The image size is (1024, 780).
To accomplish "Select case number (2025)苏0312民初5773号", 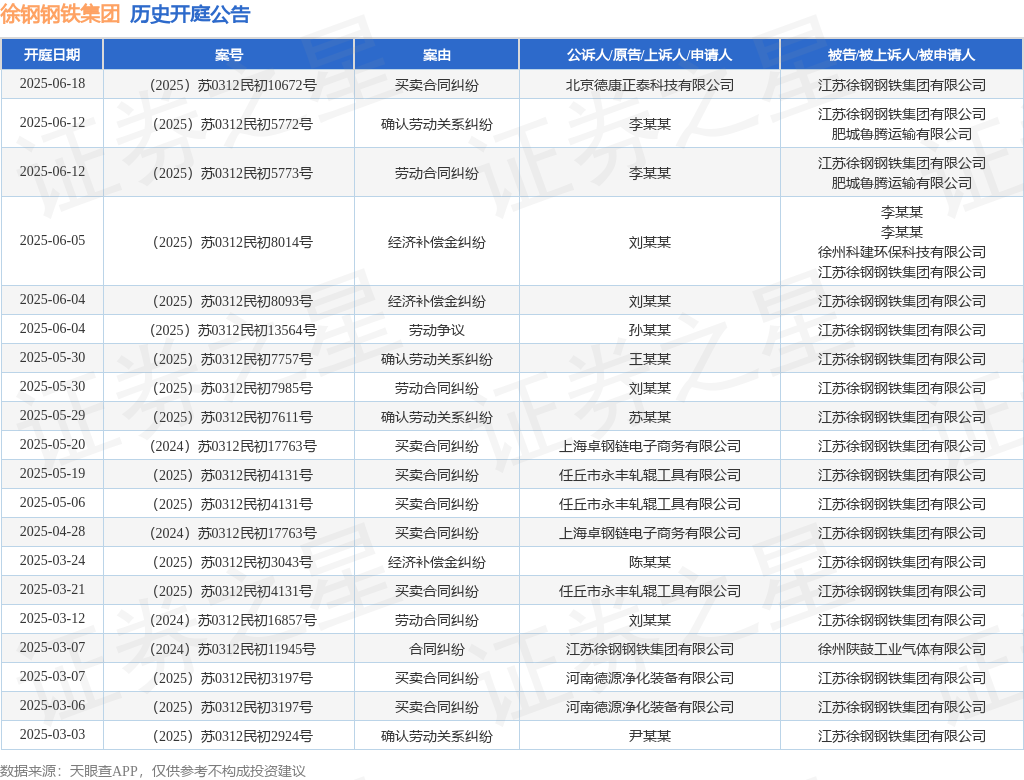I will click(x=232, y=173).
